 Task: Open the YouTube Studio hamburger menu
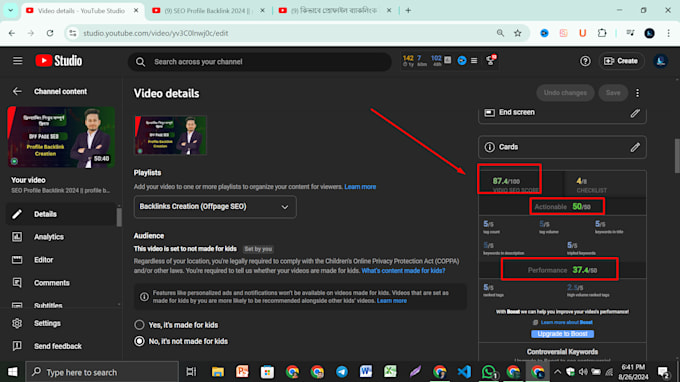click(17, 61)
